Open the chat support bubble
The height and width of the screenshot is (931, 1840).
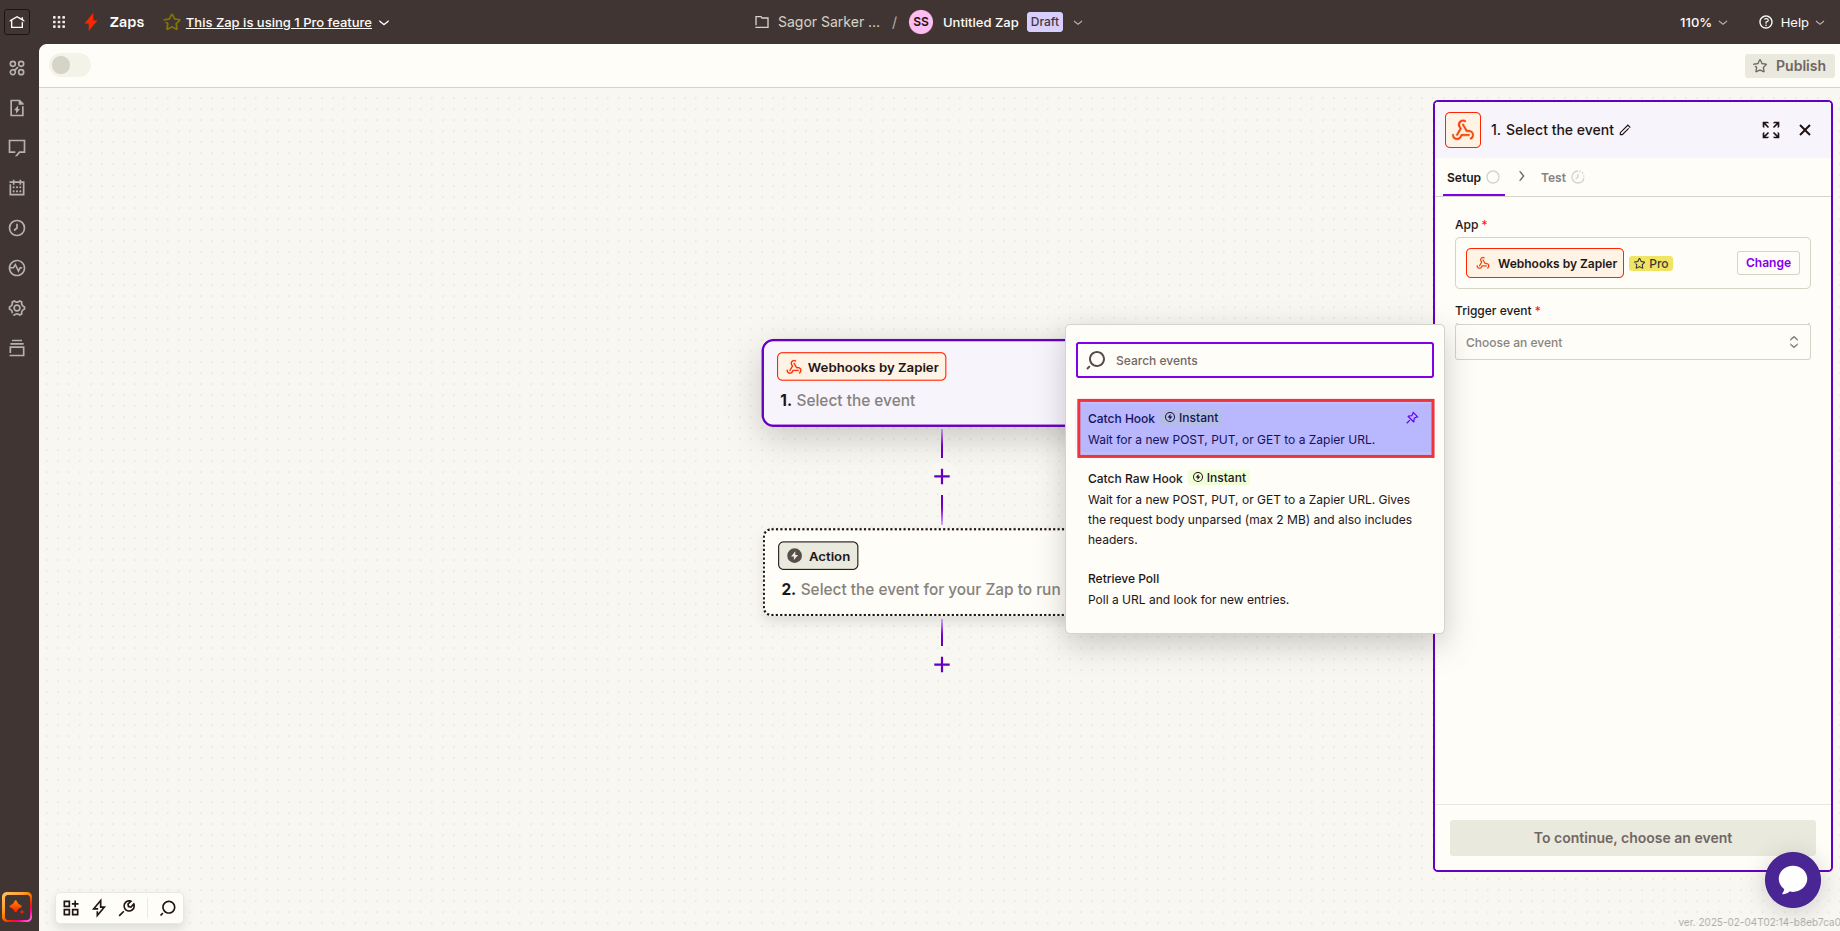click(1792, 880)
